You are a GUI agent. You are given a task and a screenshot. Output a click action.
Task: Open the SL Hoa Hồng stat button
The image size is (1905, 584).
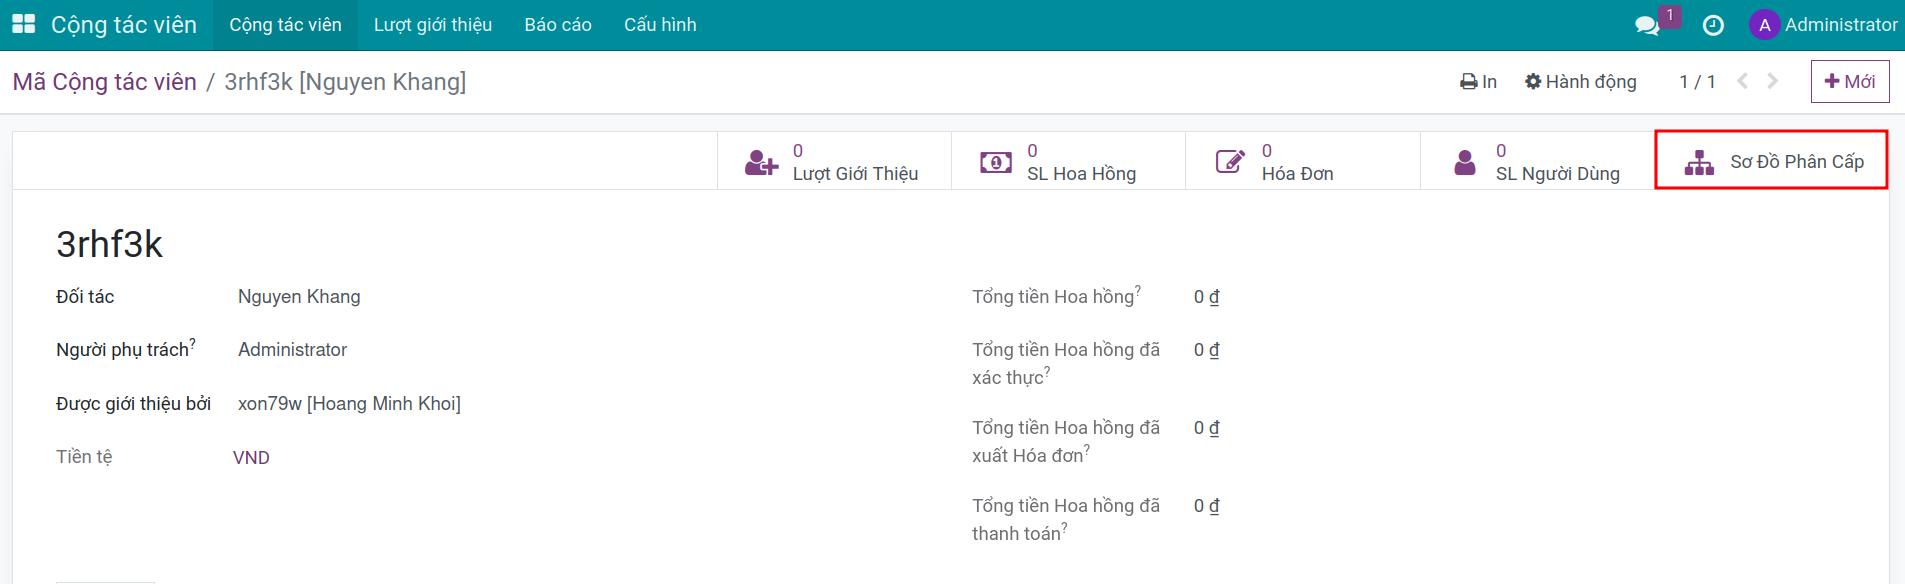pos(1068,161)
